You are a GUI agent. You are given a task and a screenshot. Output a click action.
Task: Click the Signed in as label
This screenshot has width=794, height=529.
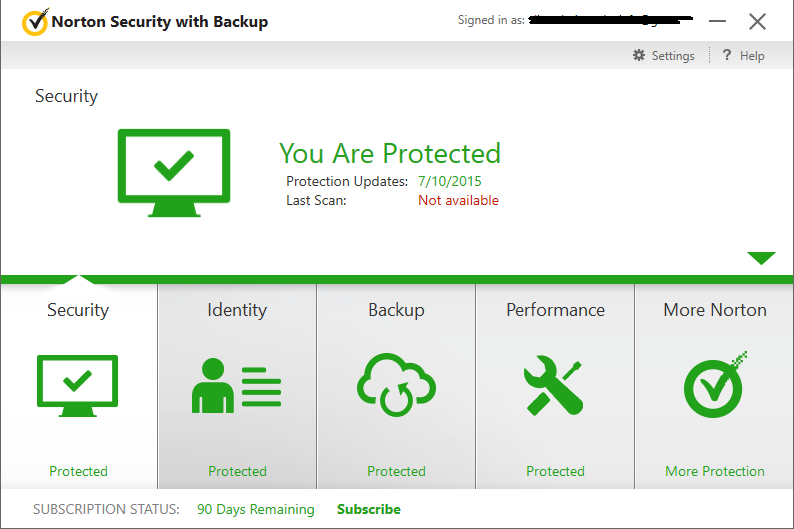491,20
